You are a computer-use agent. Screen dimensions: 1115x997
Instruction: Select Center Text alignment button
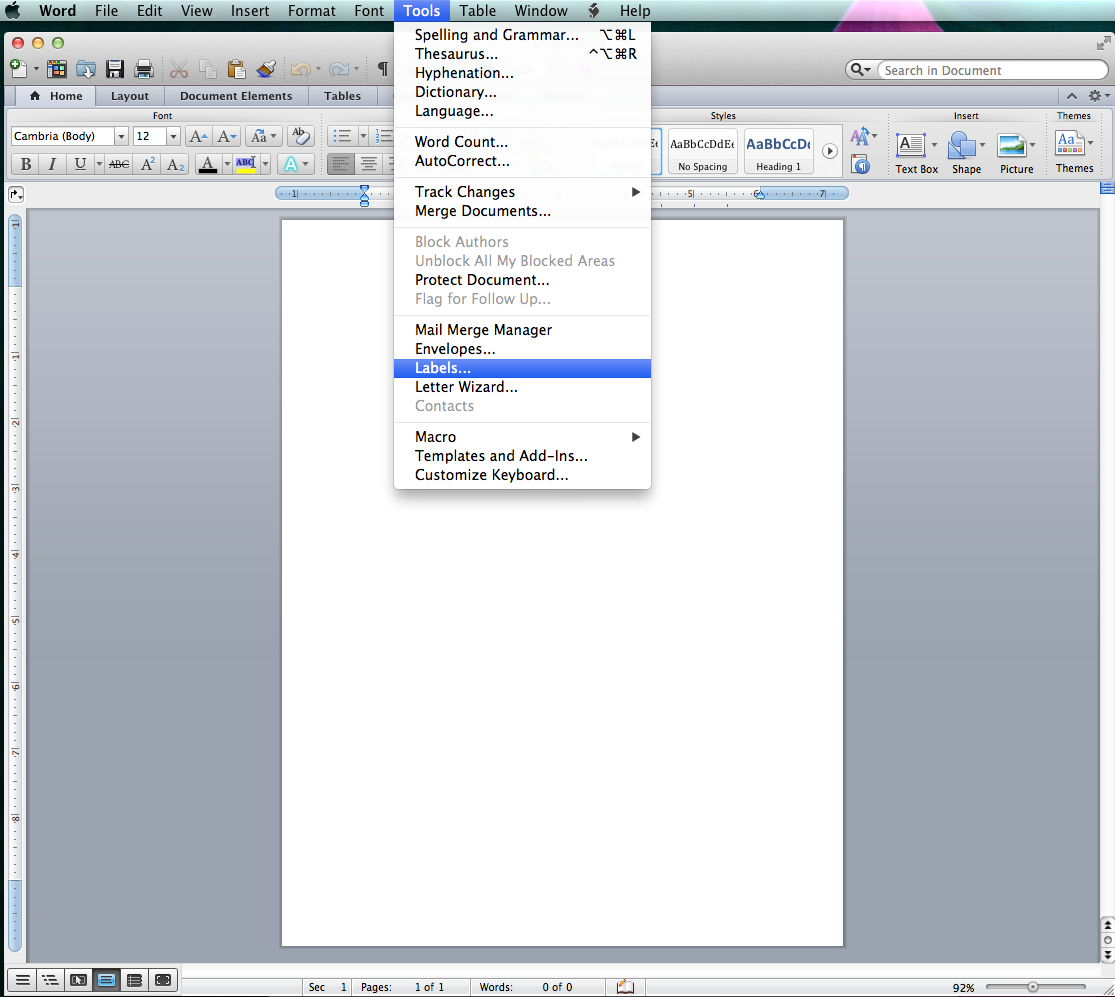pyautogui.click(x=368, y=164)
